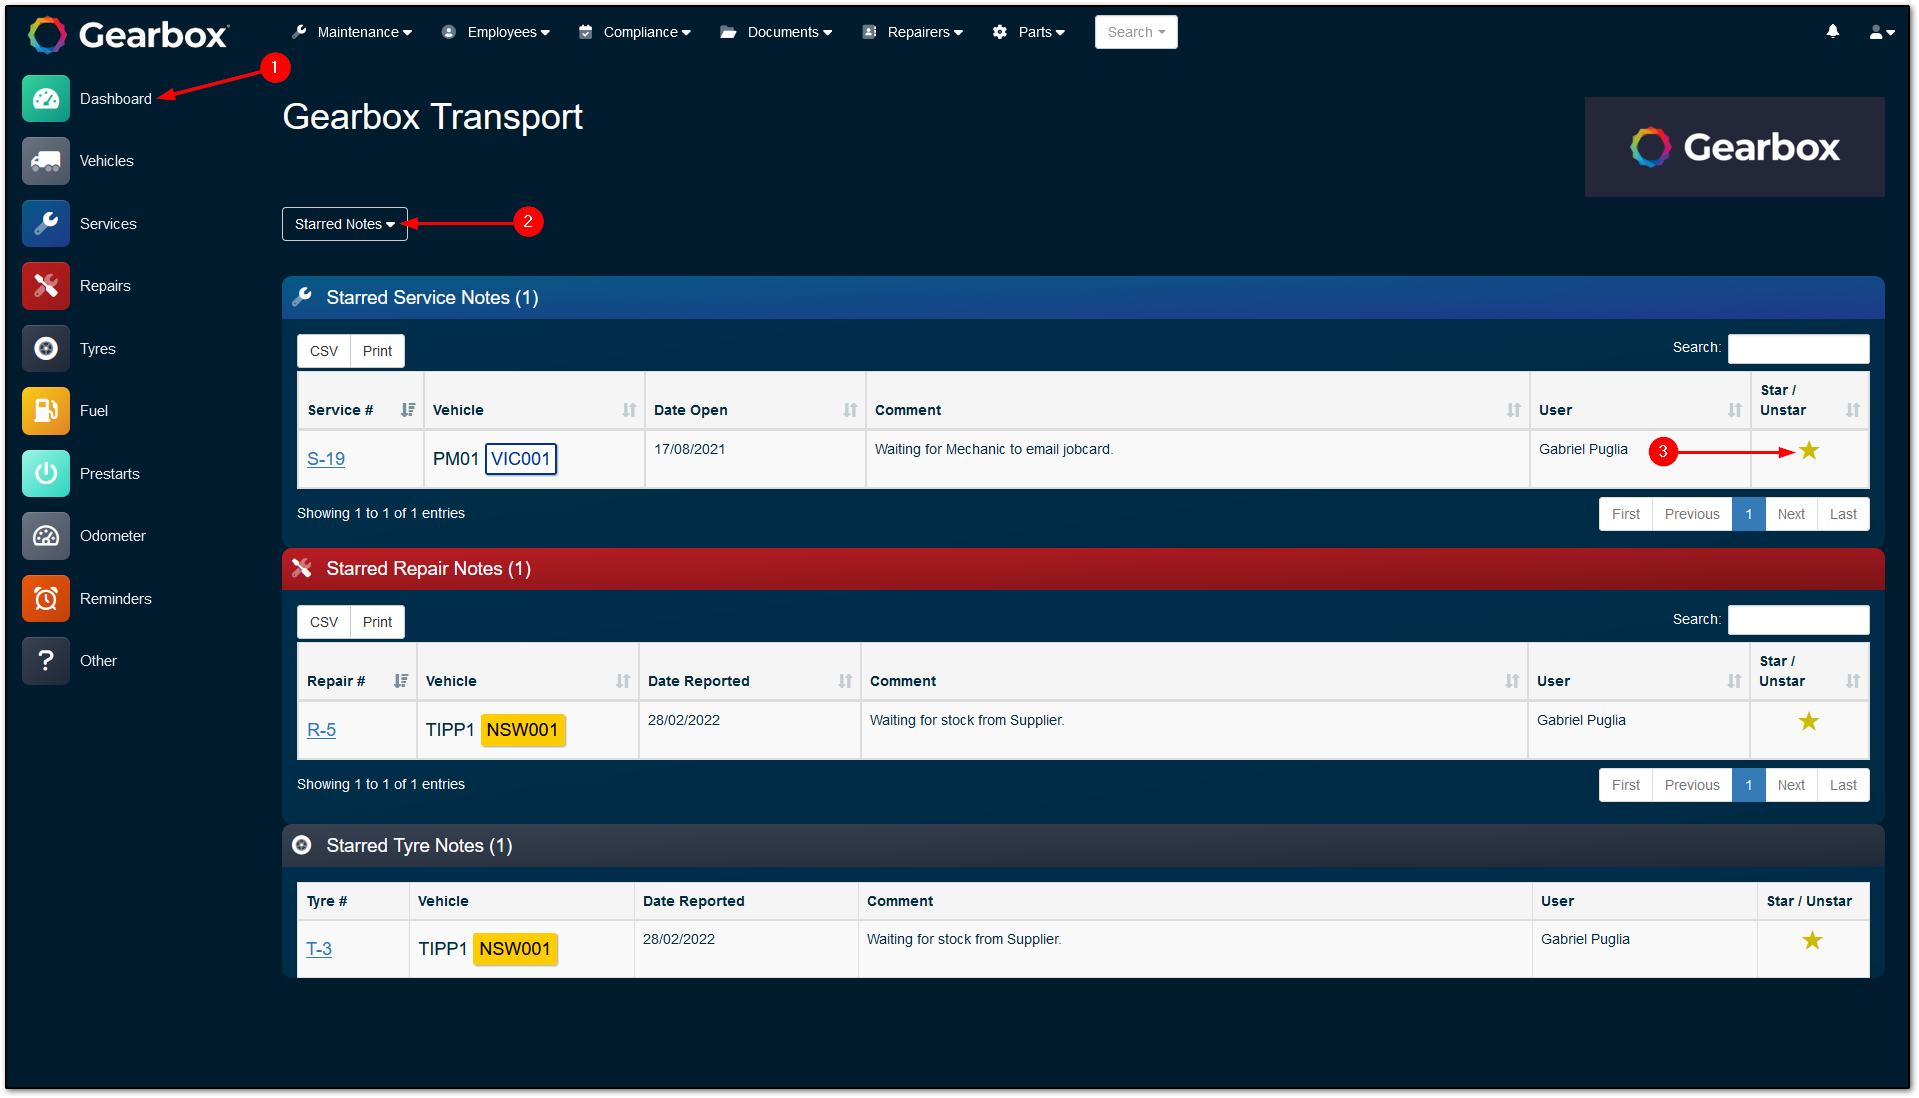This screenshot has width=1919, height=1098.
Task: Focus the repair notes Search field
Action: [1798, 620]
